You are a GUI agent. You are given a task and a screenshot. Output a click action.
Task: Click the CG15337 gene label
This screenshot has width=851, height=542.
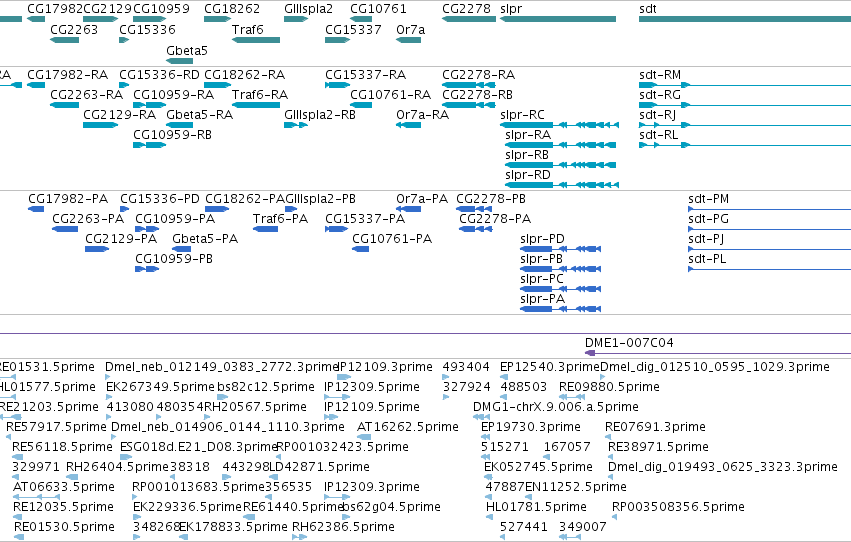tap(353, 29)
